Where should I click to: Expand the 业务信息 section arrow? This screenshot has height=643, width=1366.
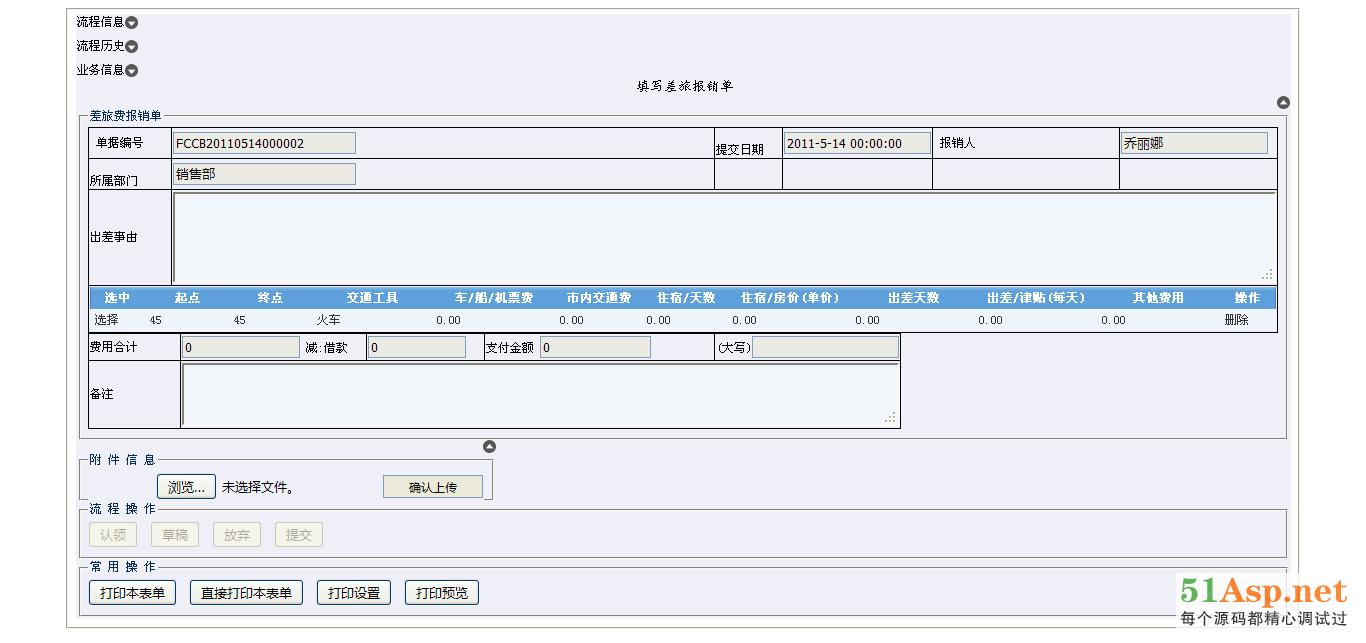click(132, 70)
